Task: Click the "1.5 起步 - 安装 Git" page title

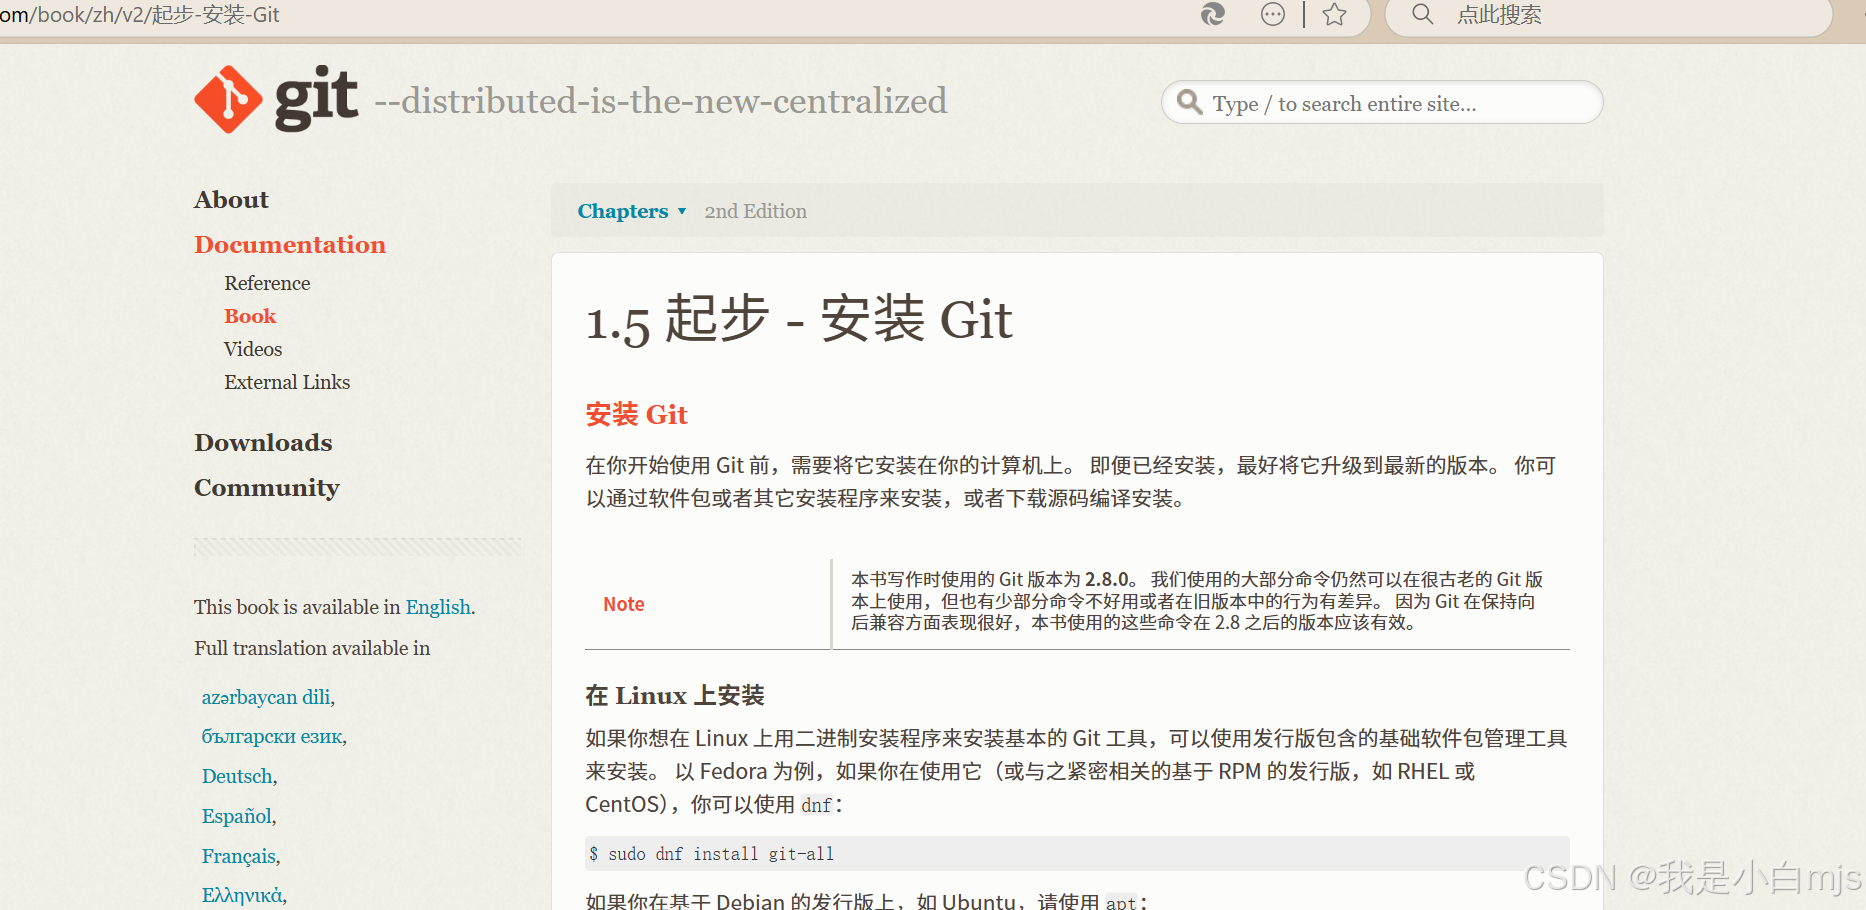Action: pyautogui.click(x=799, y=320)
